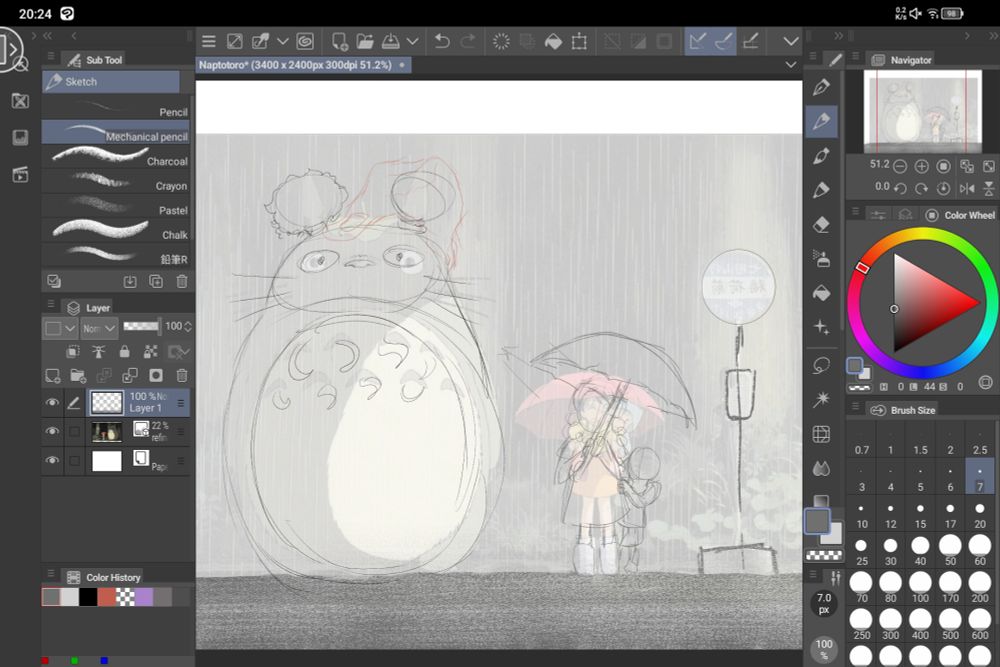Pick the purple swatch in Color History
The image size is (1000, 667).
coord(144,597)
